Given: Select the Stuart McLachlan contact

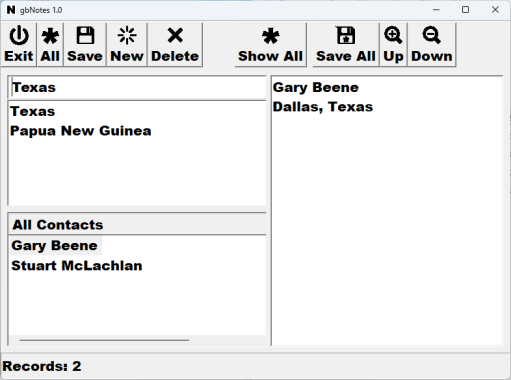Looking at the screenshot, I should click(x=77, y=266).
